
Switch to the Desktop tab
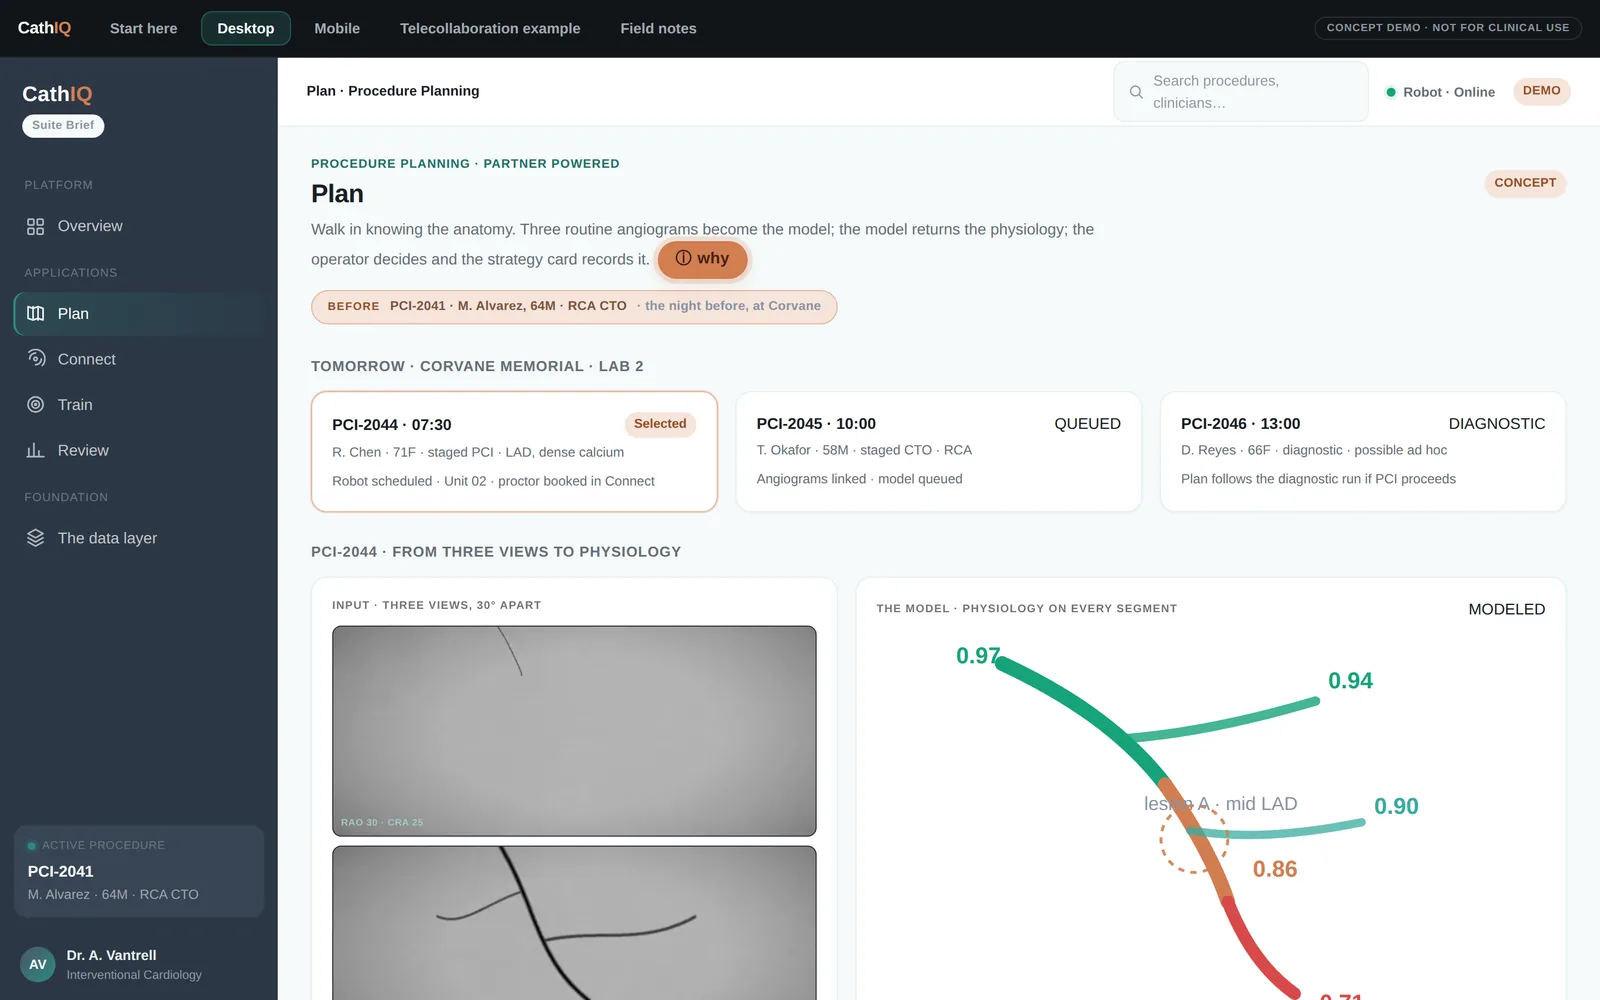[x=246, y=28]
